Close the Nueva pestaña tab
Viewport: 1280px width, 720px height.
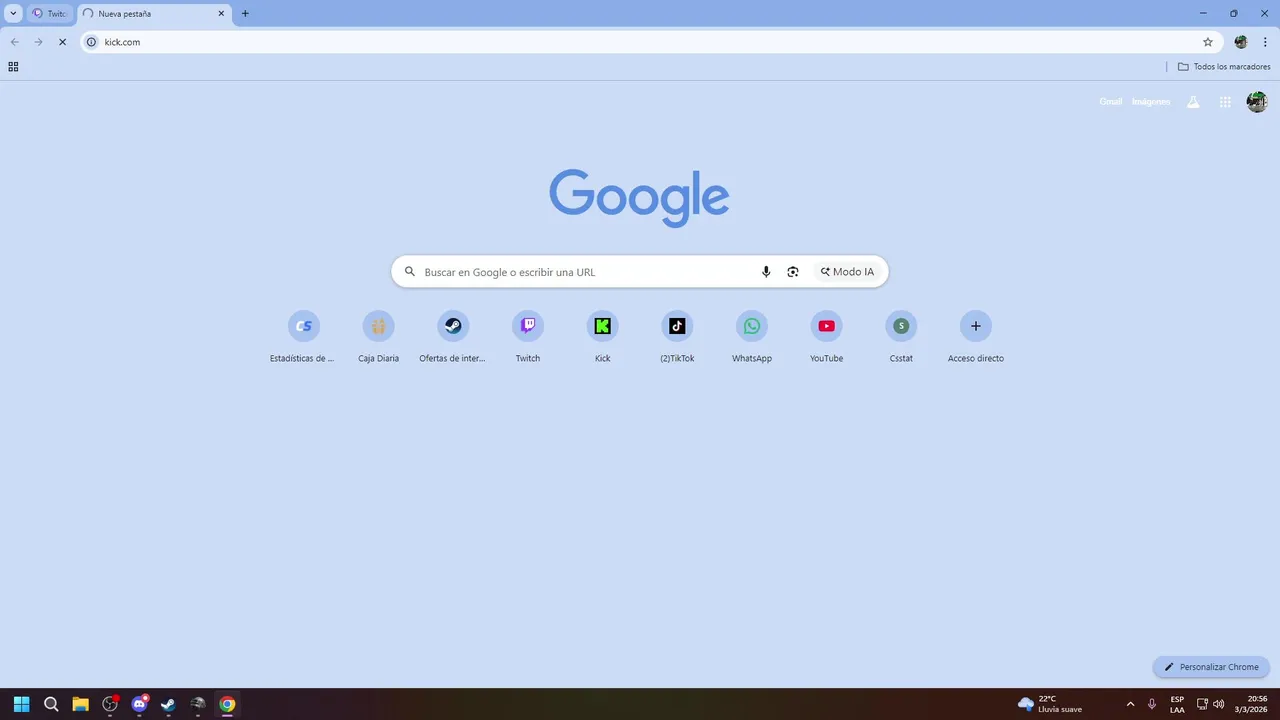click(x=221, y=14)
